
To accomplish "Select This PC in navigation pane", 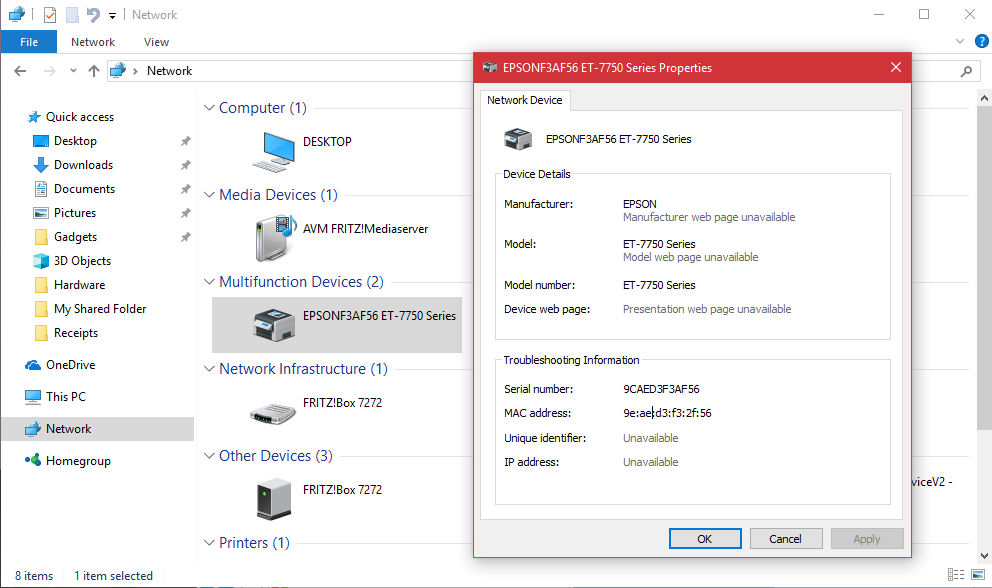I will coord(65,397).
